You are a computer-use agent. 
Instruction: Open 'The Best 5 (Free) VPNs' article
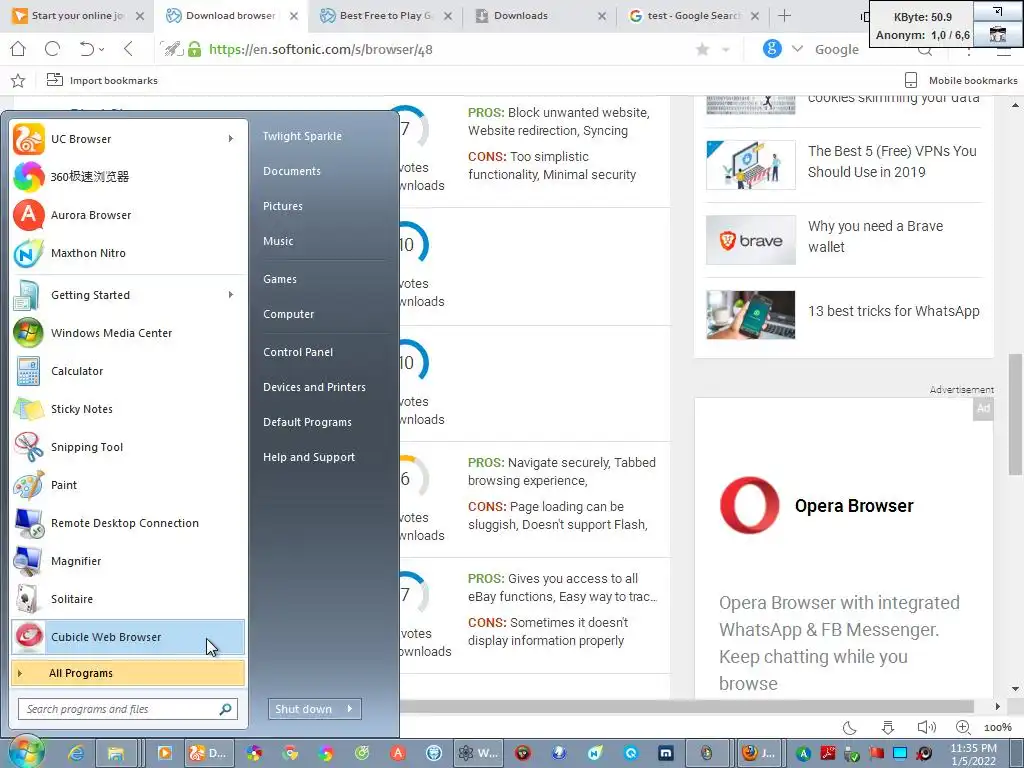(892, 161)
